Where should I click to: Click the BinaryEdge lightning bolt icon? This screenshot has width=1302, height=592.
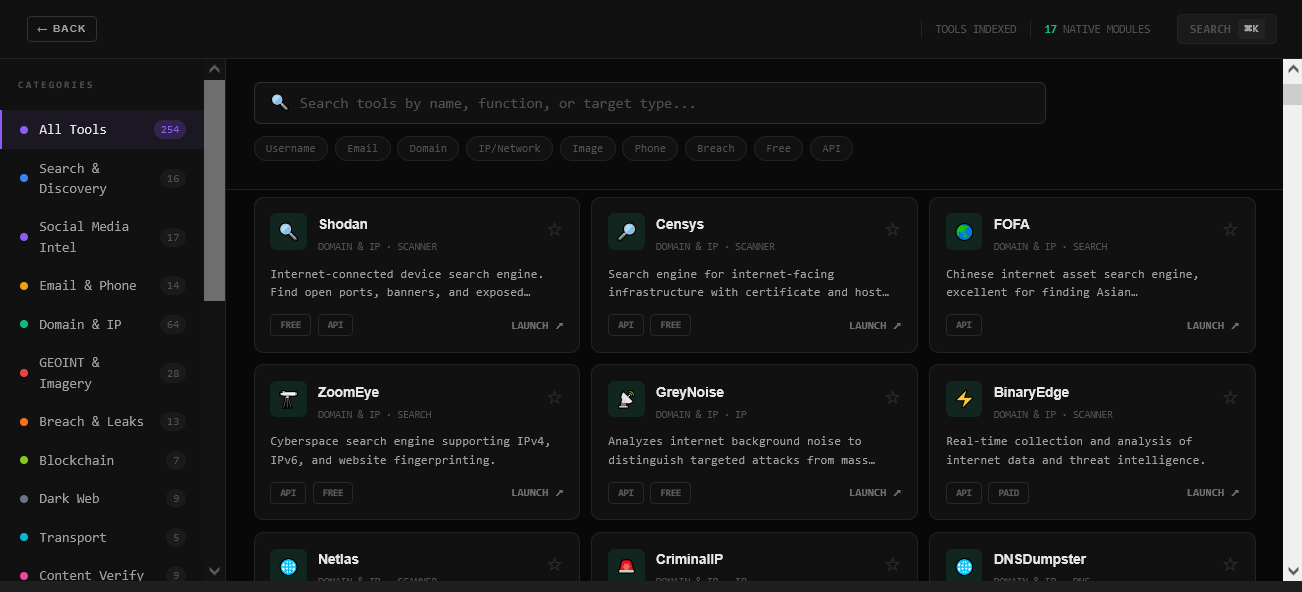[964, 399]
